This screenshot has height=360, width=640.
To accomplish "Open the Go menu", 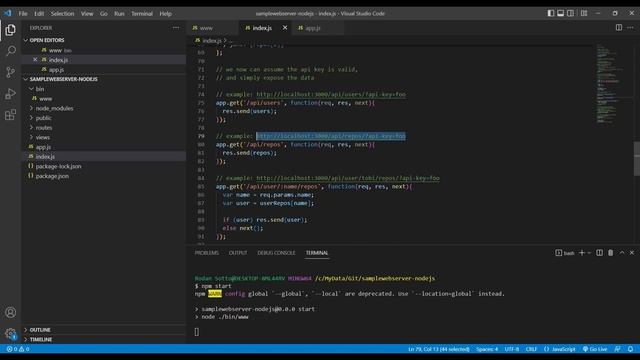I will pyautogui.click(x=104, y=13).
